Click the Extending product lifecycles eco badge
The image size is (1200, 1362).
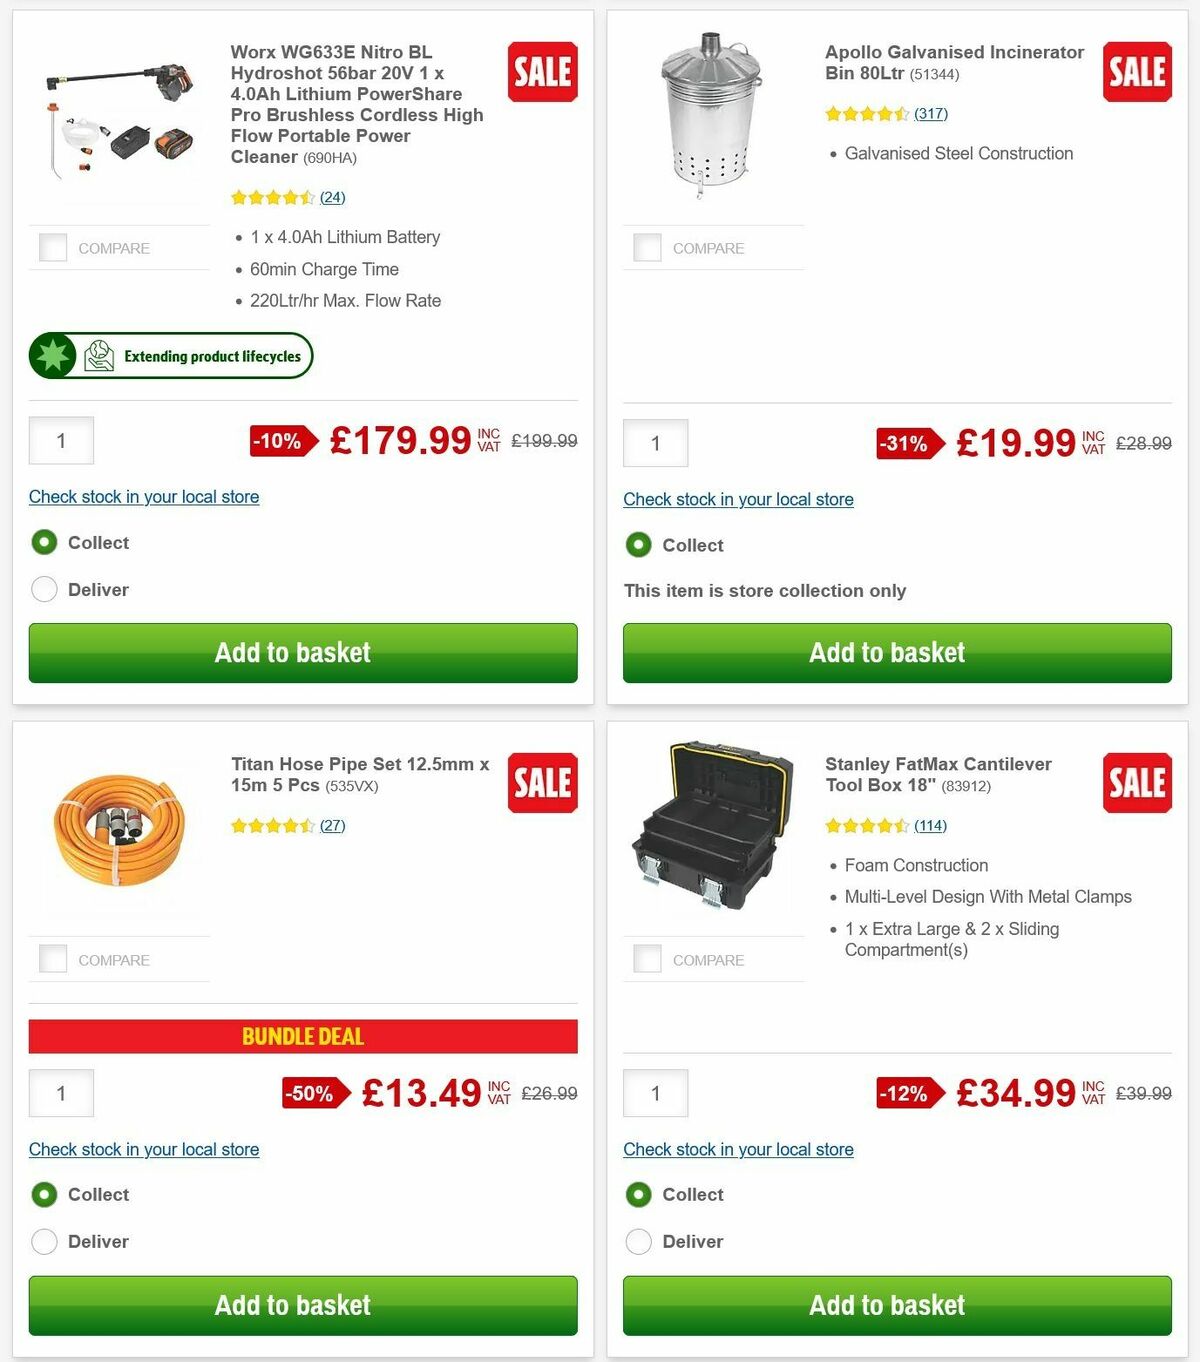click(x=170, y=355)
